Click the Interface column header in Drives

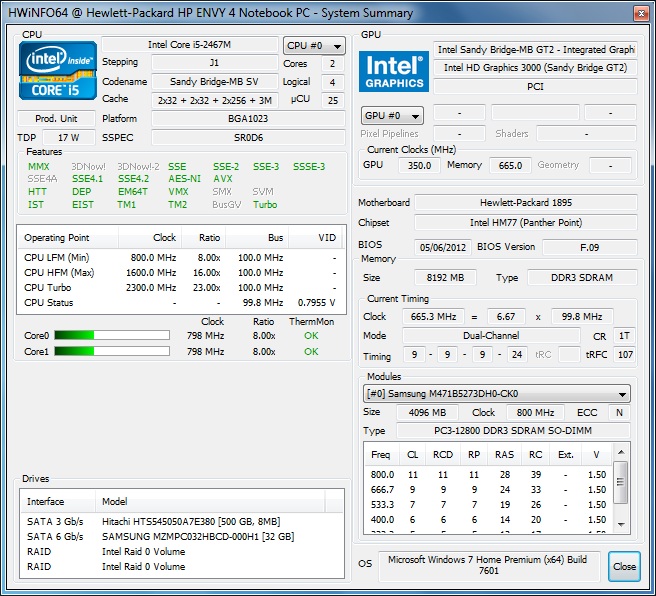58,501
